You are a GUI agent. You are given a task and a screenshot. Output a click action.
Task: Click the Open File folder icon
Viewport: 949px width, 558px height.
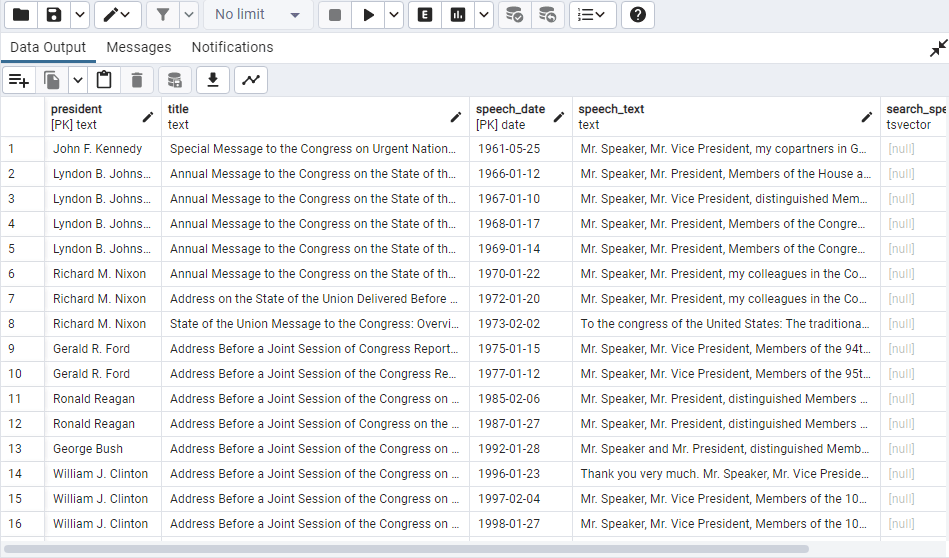[20, 15]
